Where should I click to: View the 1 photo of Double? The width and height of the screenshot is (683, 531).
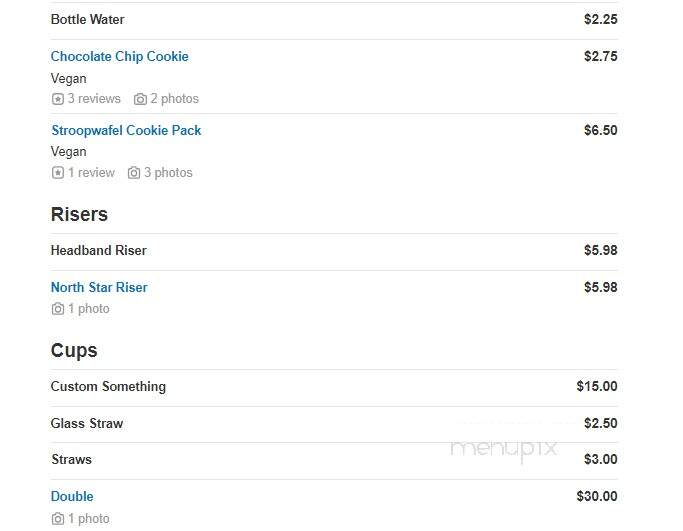(x=88, y=518)
